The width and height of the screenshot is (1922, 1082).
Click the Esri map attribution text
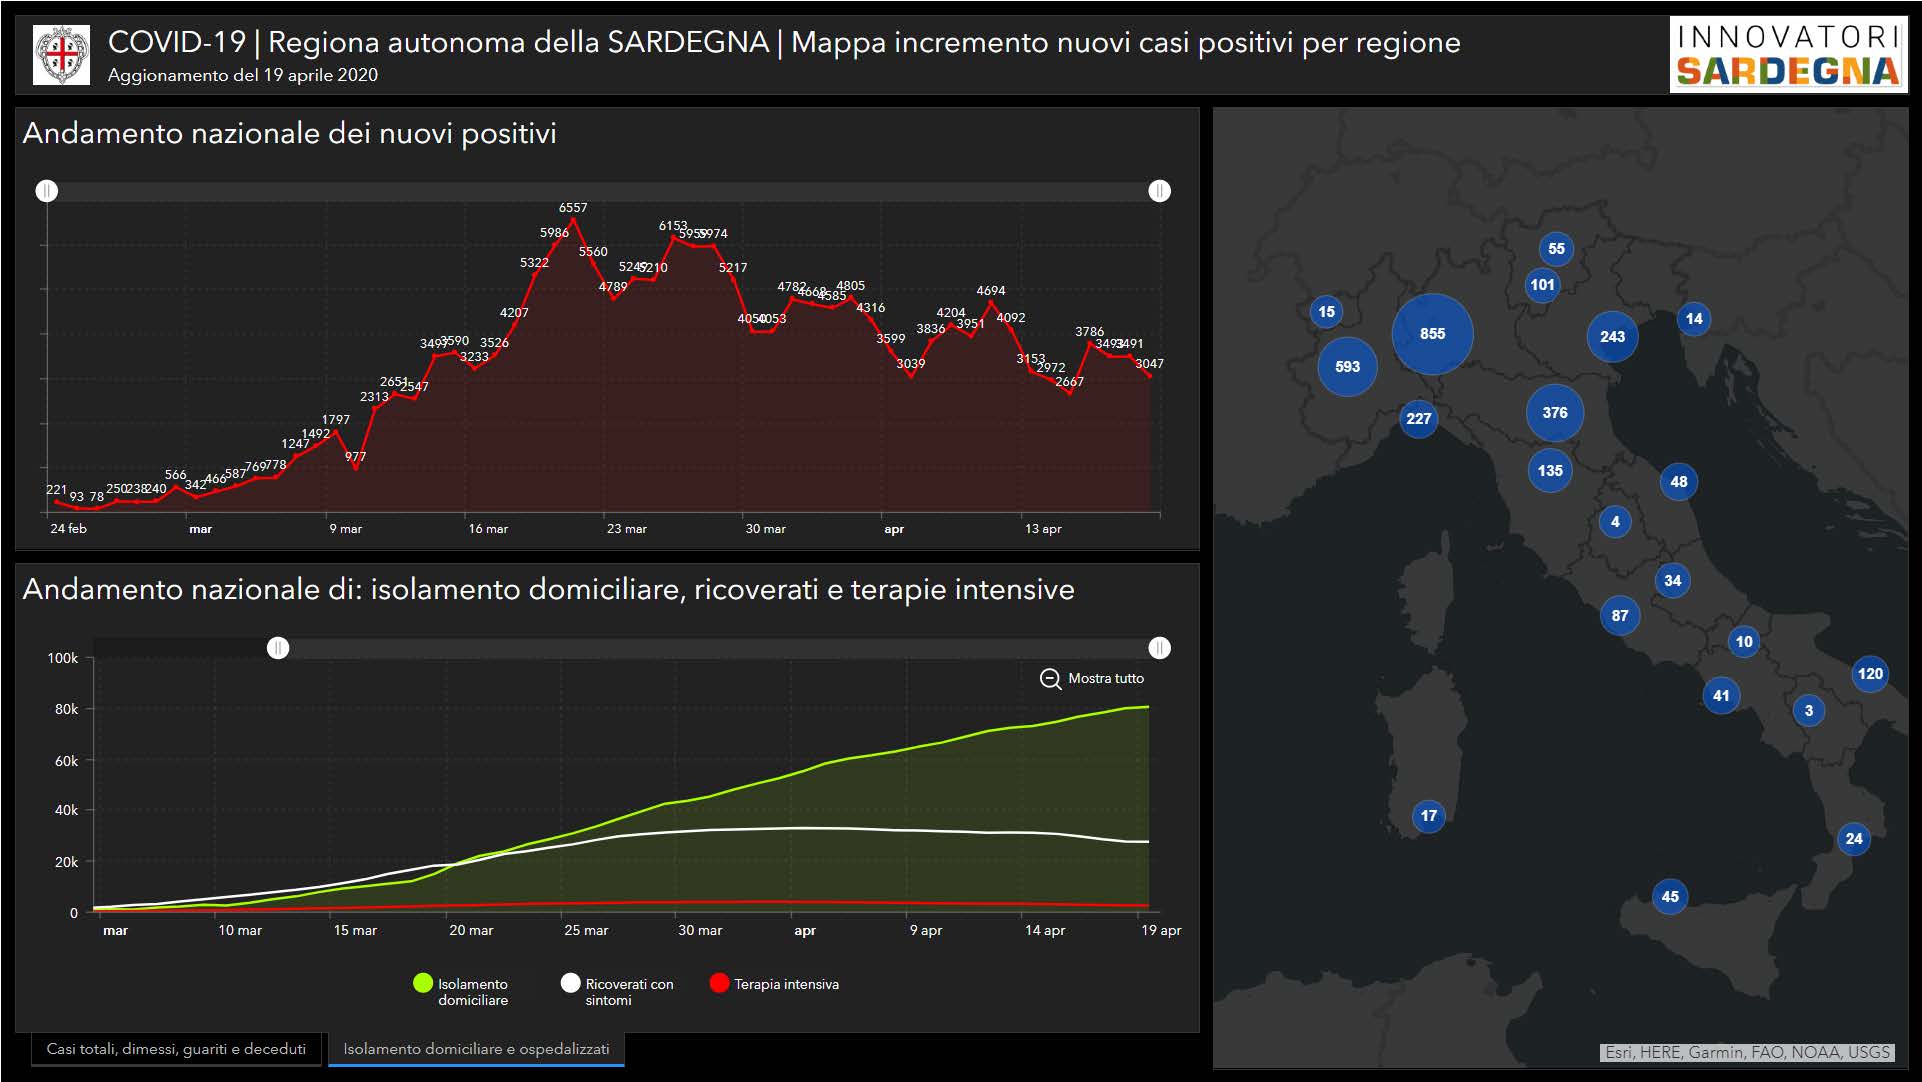tap(1746, 1052)
